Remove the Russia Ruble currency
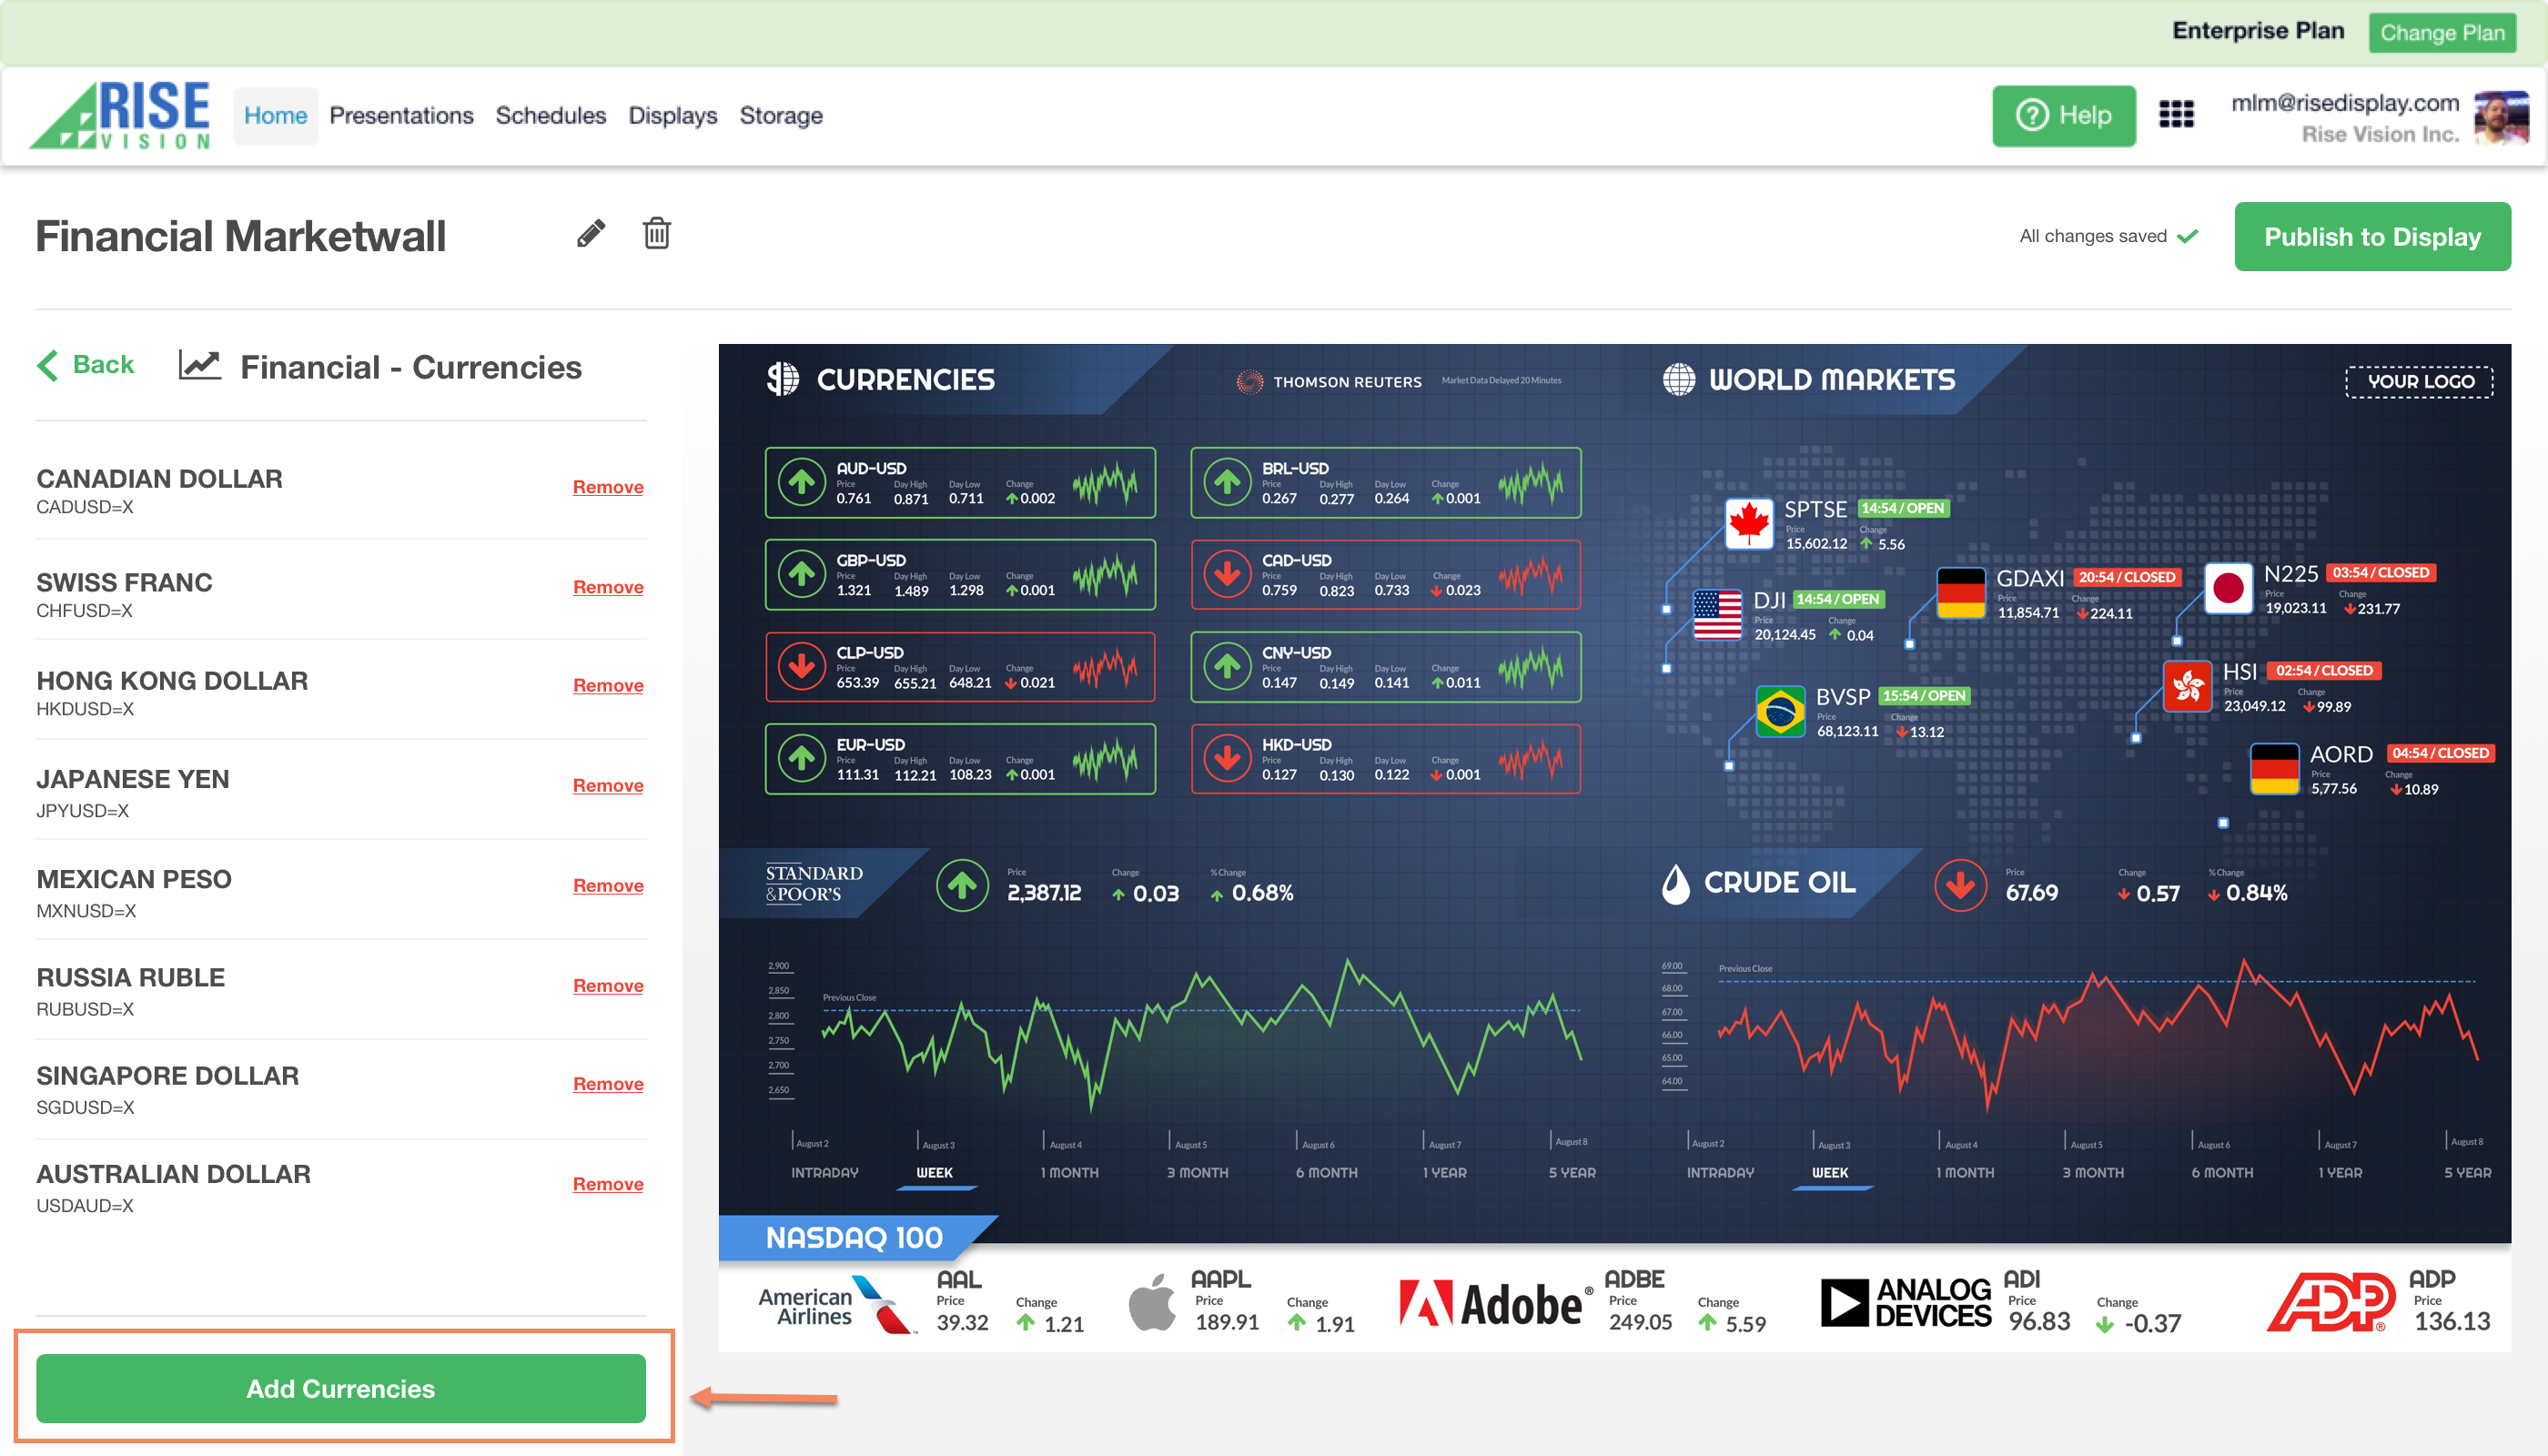 [607, 985]
